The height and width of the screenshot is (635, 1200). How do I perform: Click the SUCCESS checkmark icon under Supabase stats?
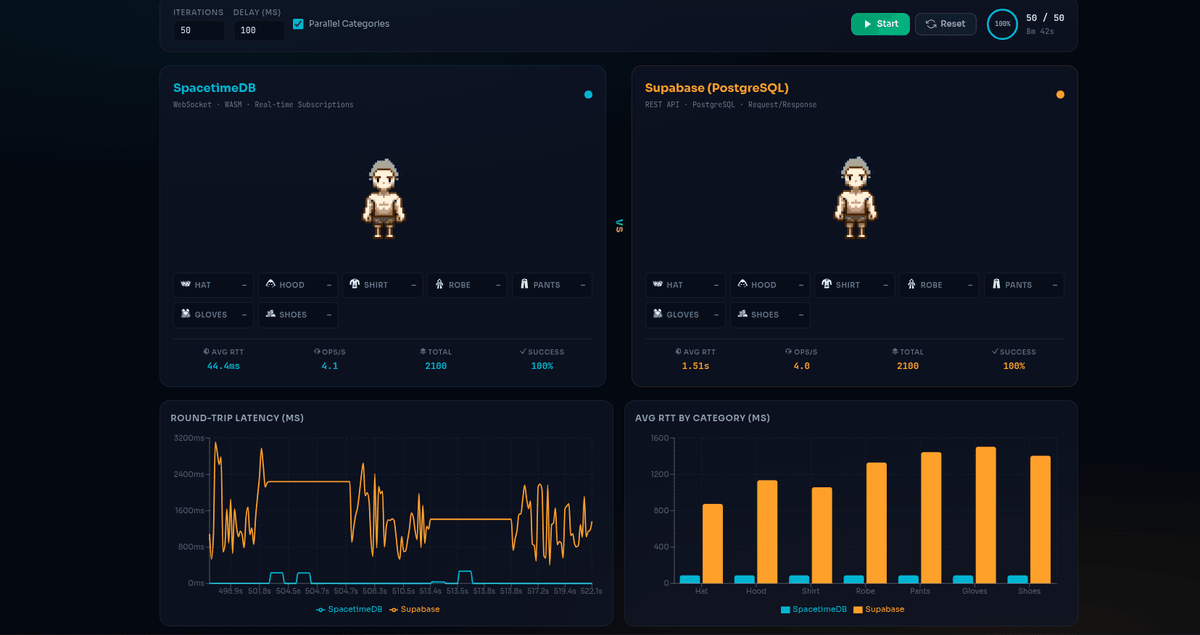coord(997,351)
